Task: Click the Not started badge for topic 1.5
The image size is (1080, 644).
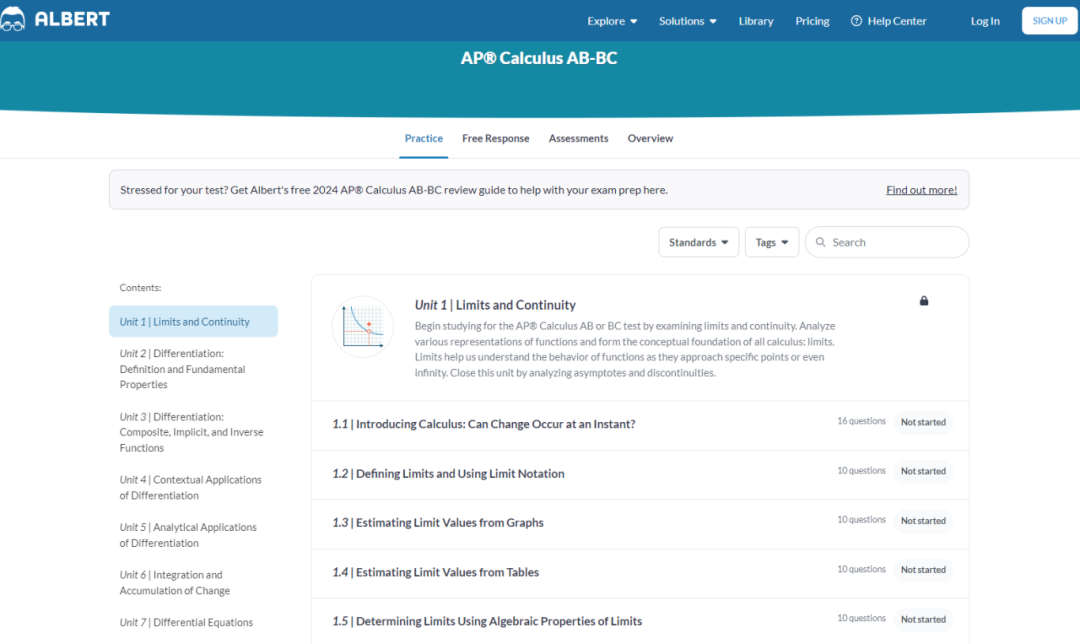Action: [x=923, y=619]
